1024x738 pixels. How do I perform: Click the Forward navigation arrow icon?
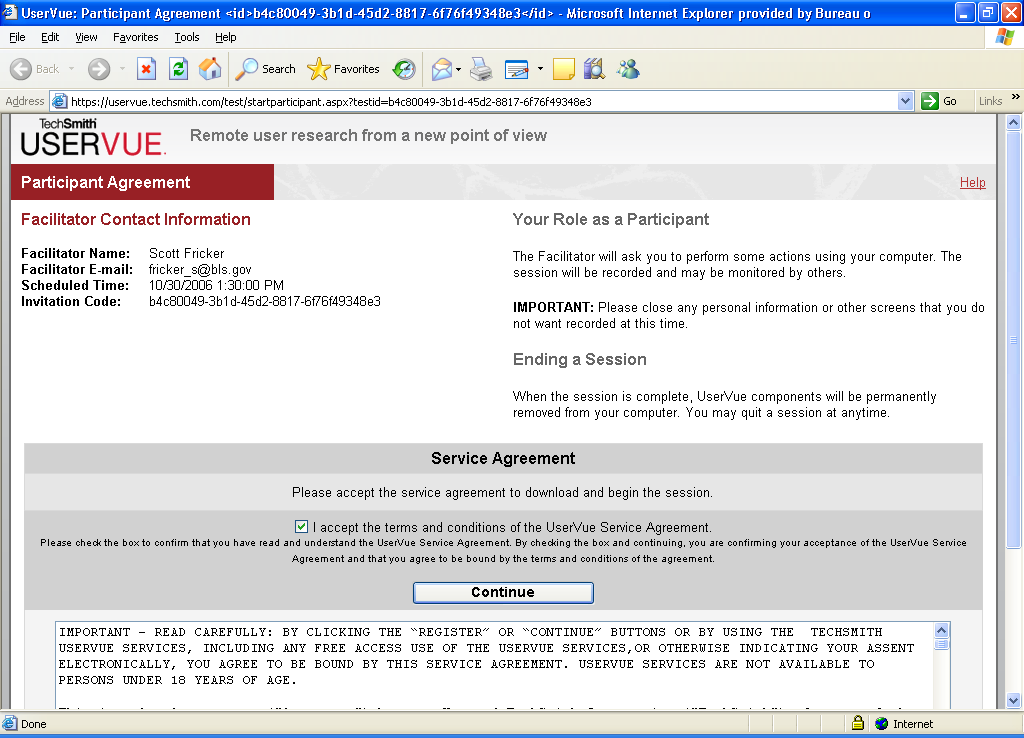click(x=99, y=69)
